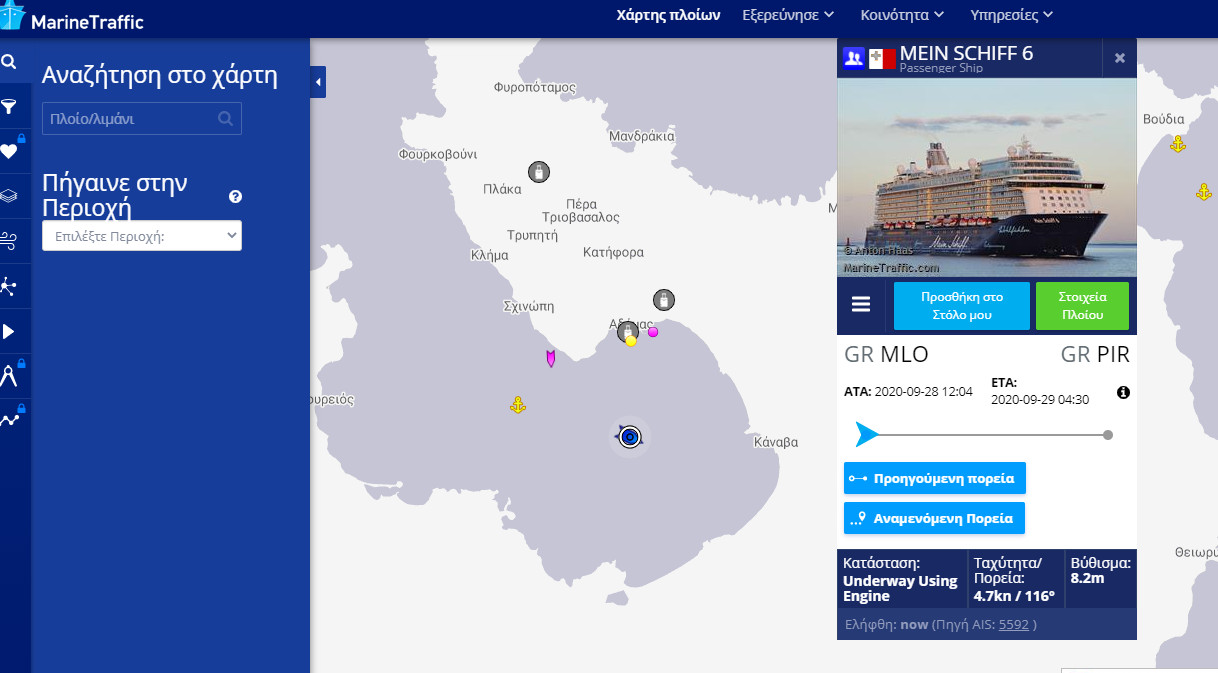Expand the Κοινότητα menu

pos(904,15)
